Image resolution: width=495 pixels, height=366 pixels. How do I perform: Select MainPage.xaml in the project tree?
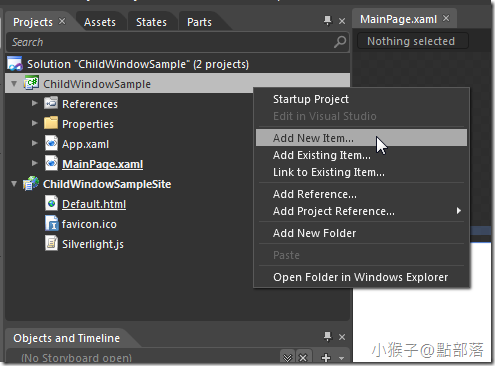[x=102, y=164]
